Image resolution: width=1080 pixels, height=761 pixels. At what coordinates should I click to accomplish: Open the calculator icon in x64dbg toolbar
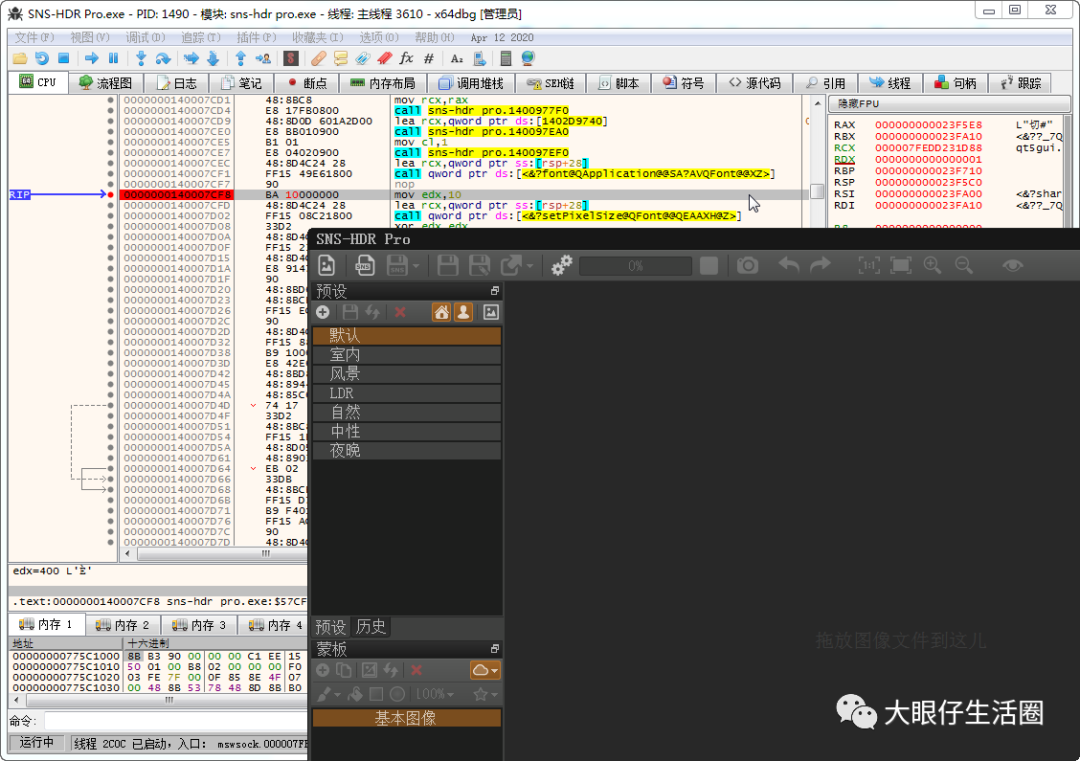[x=506, y=59]
